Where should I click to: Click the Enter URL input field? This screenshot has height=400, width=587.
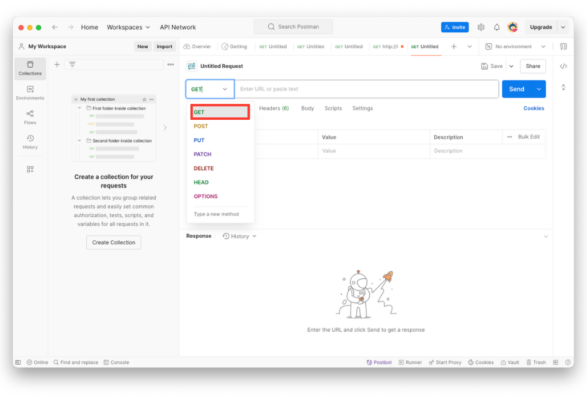367,89
